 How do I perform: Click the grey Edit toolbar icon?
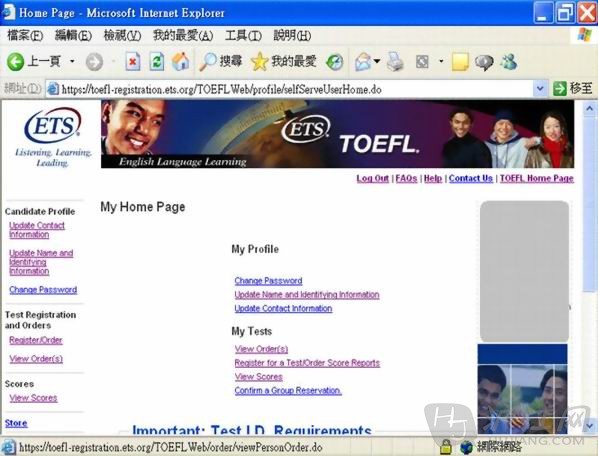(422, 62)
